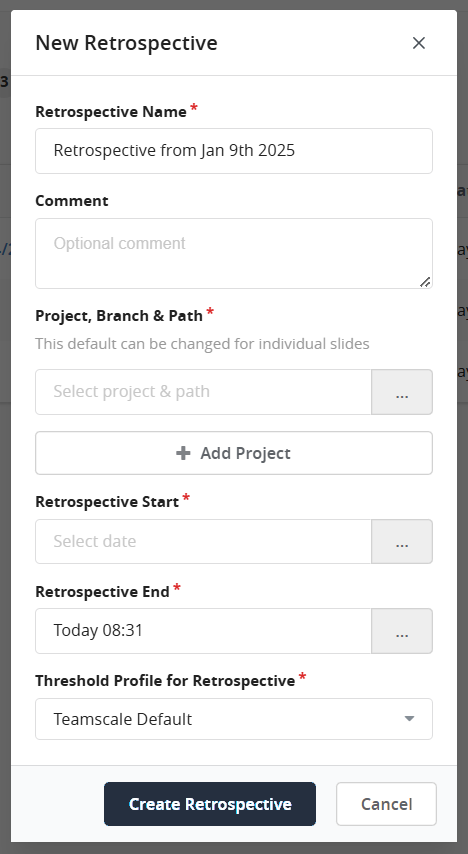Click into the Optional comment text area

(x=234, y=253)
